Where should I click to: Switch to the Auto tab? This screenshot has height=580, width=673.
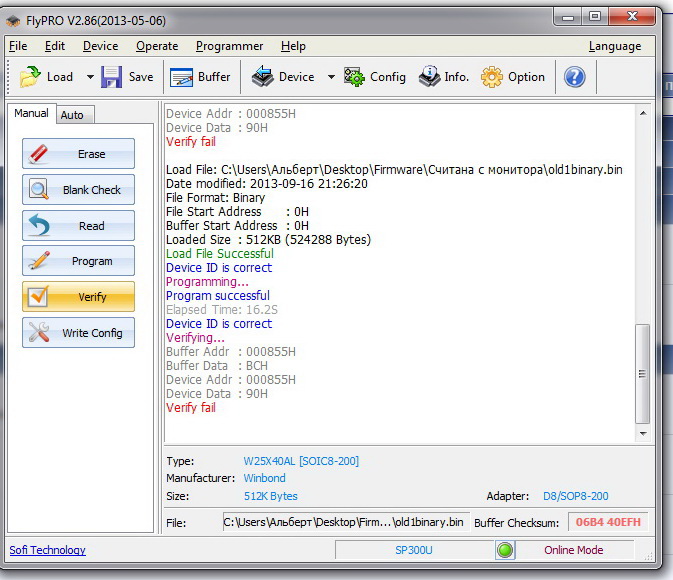(72, 115)
